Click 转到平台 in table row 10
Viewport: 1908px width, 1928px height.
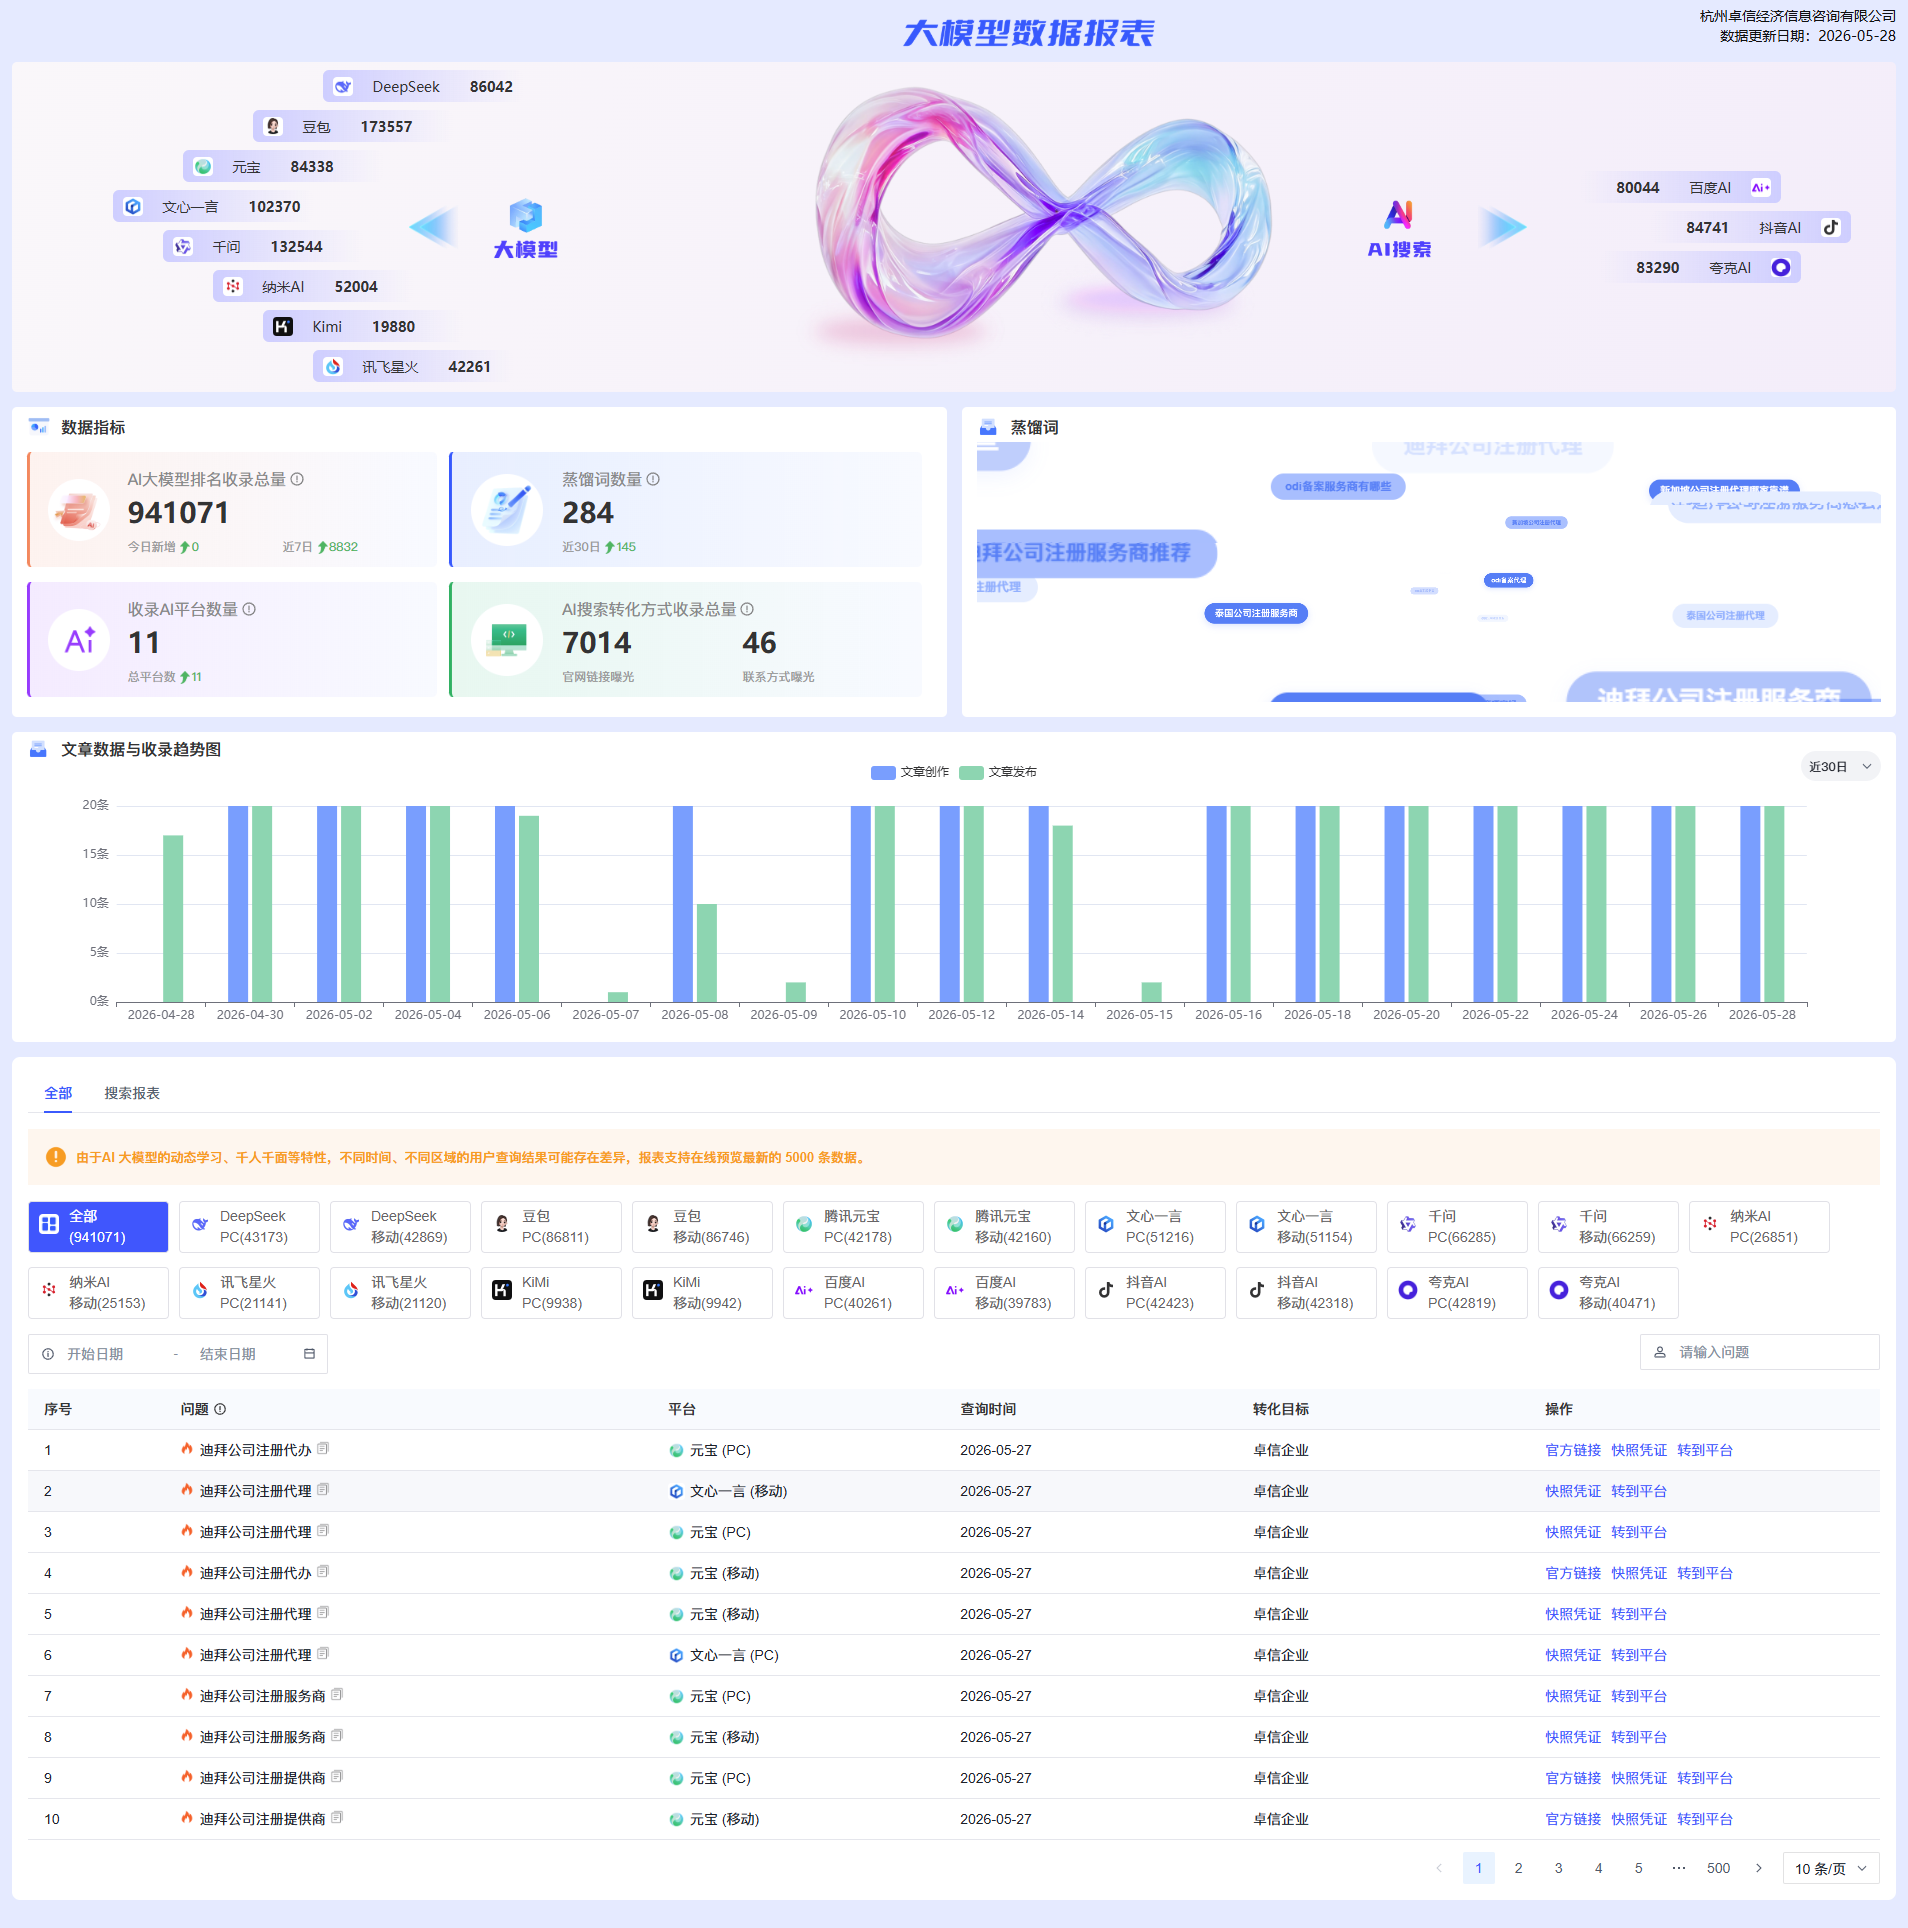pyautogui.click(x=1705, y=1819)
